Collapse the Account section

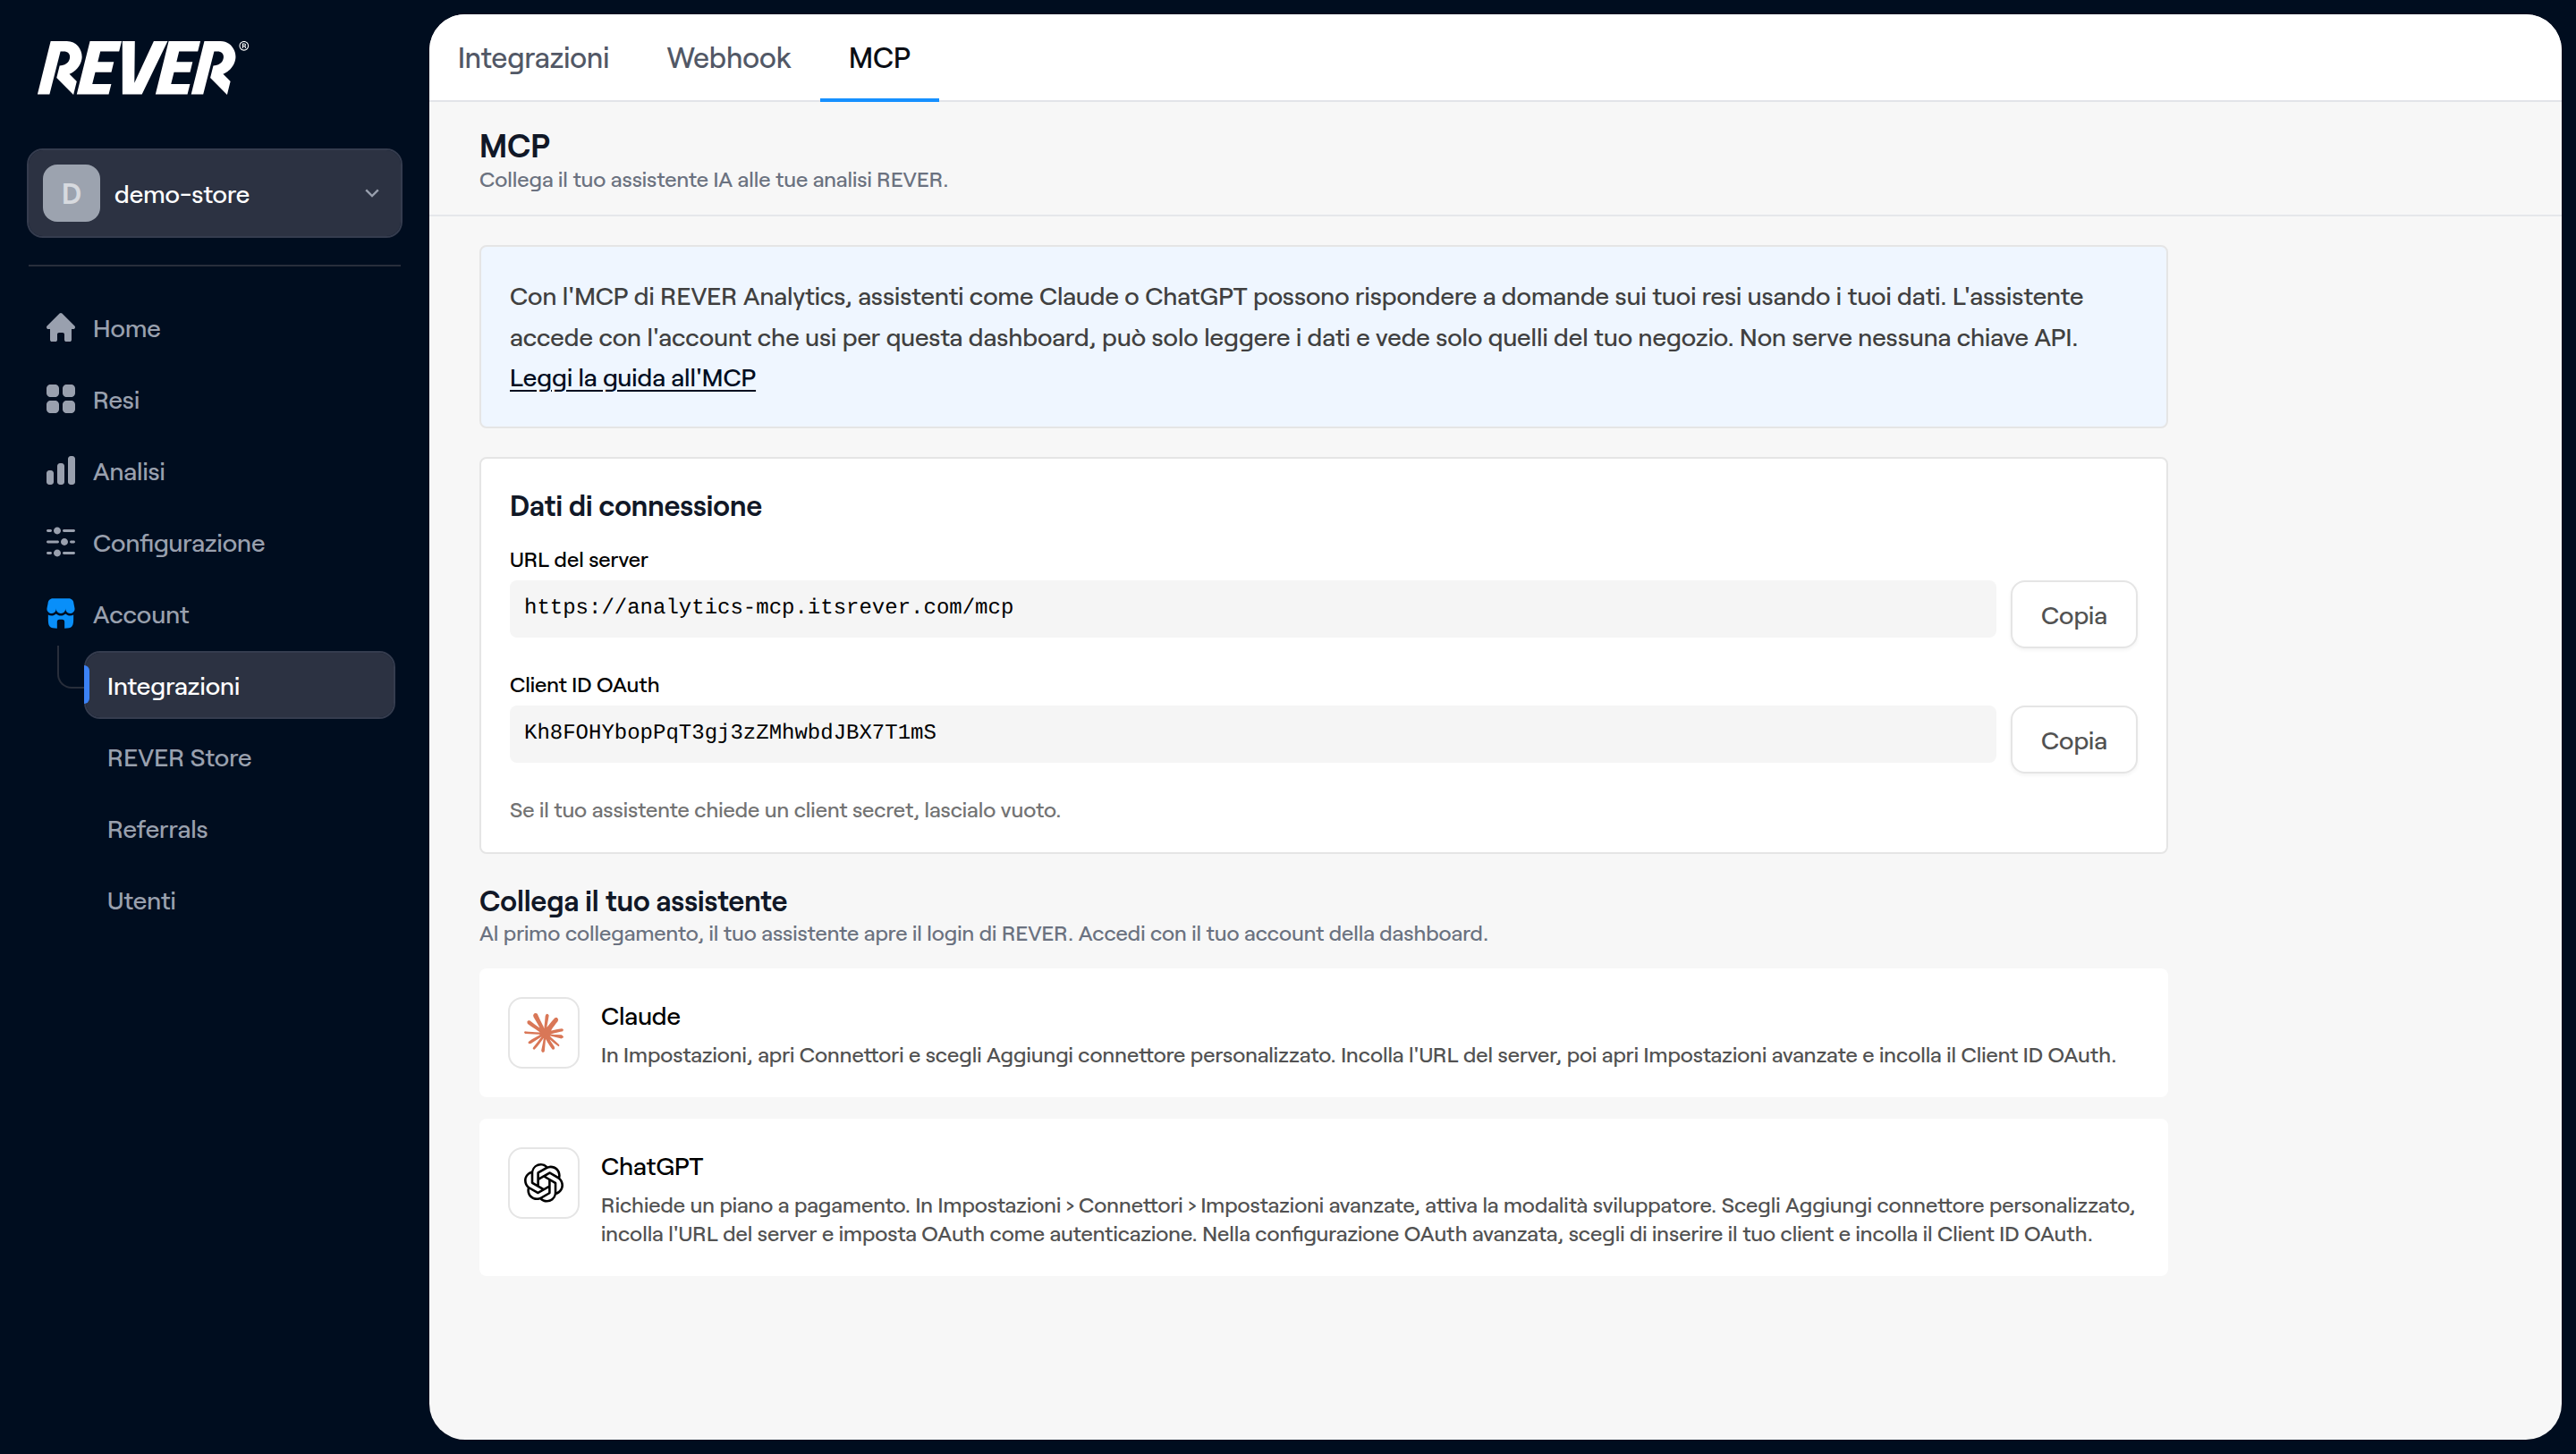click(x=141, y=615)
